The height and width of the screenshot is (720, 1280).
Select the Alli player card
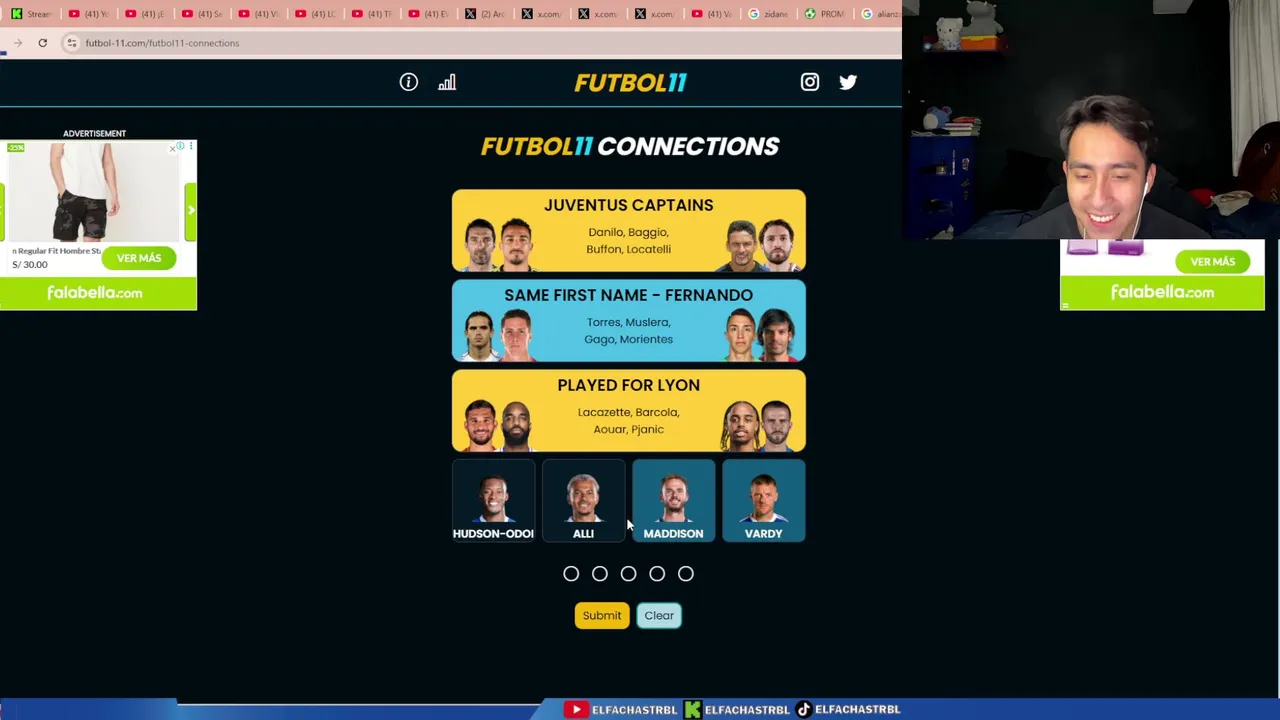pyautogui.click(x=583, y=501)
